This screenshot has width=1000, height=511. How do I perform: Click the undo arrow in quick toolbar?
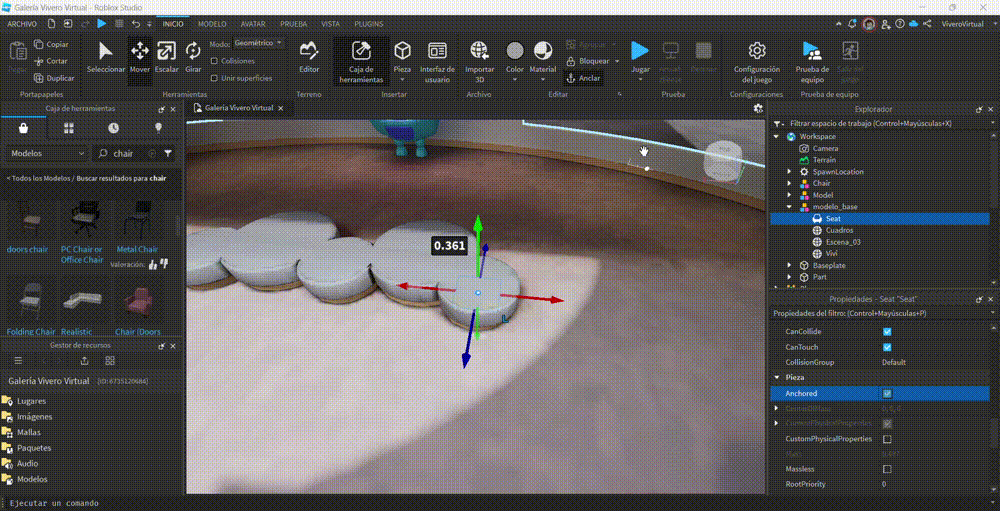(136, 24)
